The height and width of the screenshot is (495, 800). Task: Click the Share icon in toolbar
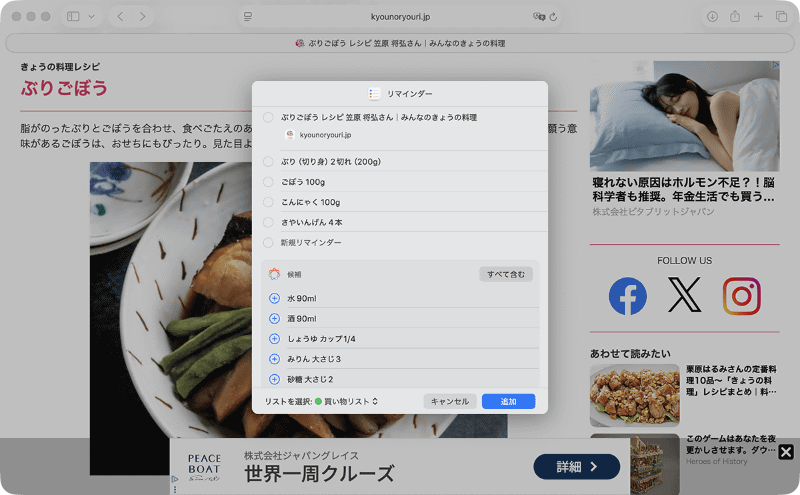click(735, 16)
